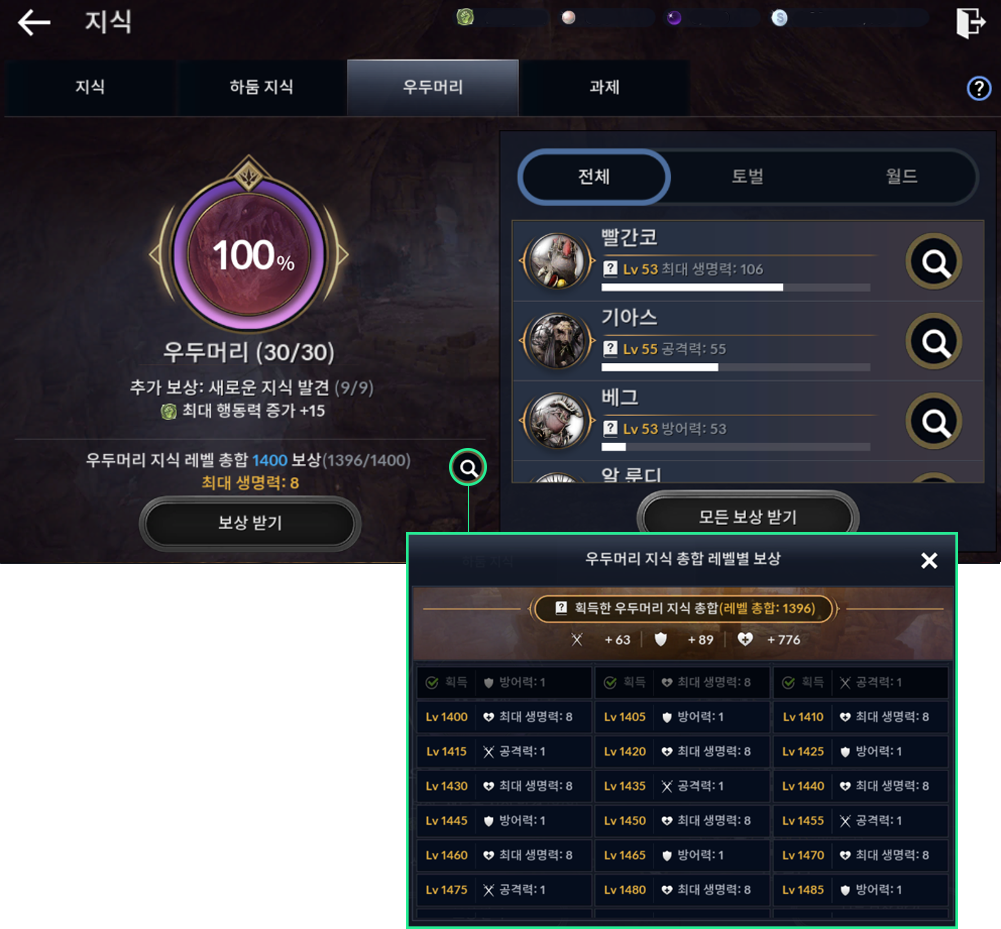Switch to the 하둠 지식 tab

pos(262,87)
